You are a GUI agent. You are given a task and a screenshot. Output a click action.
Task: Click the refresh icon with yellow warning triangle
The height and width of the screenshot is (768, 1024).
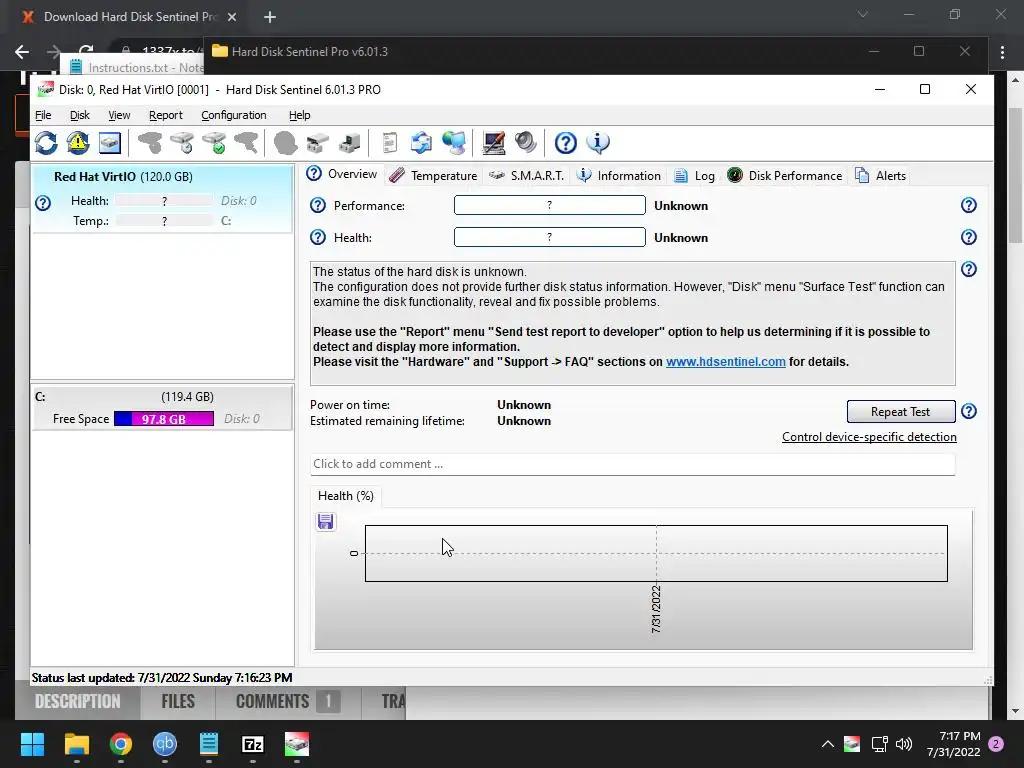coord(78,142)
